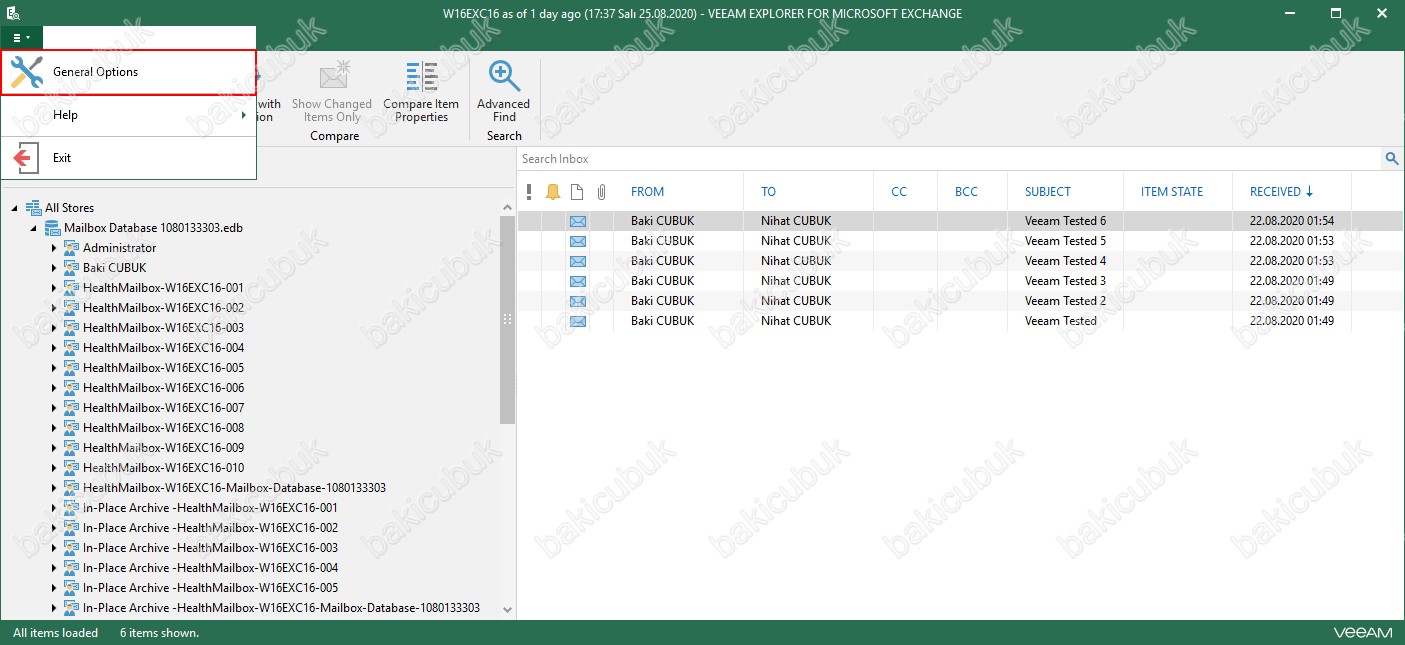Click the tree scrollbar up arrow

[507, 207]
